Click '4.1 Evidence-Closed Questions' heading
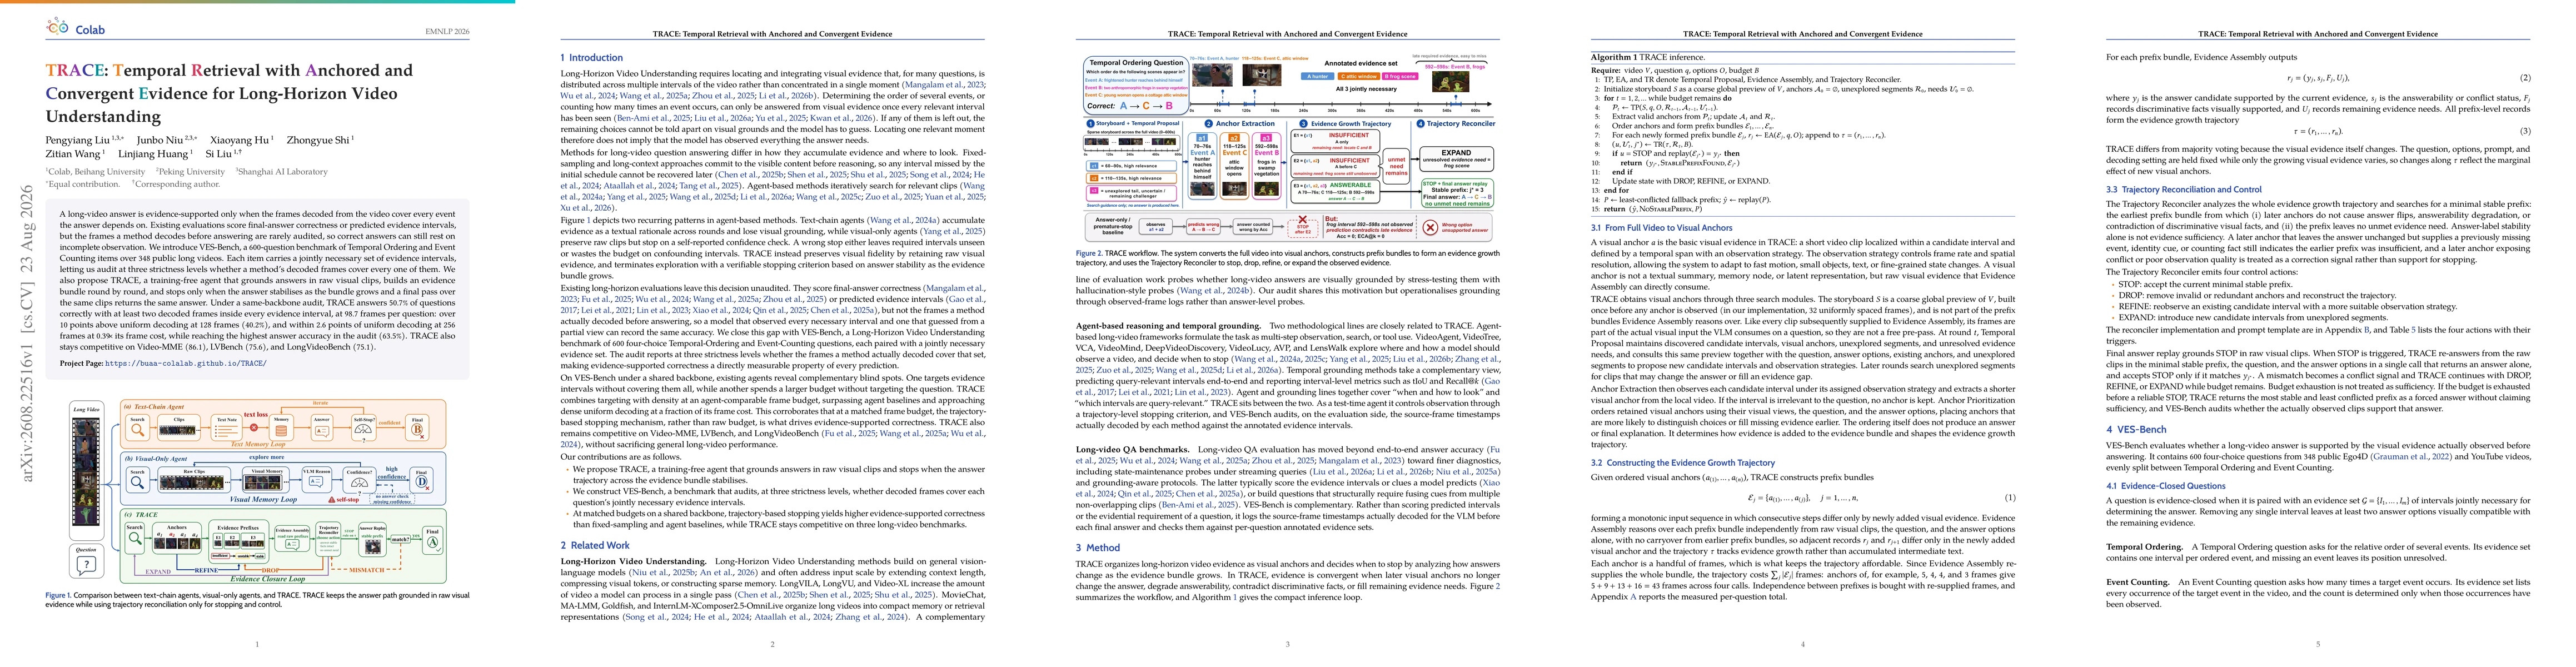This screenshot has width=2576, height=667. point(2166,486)
